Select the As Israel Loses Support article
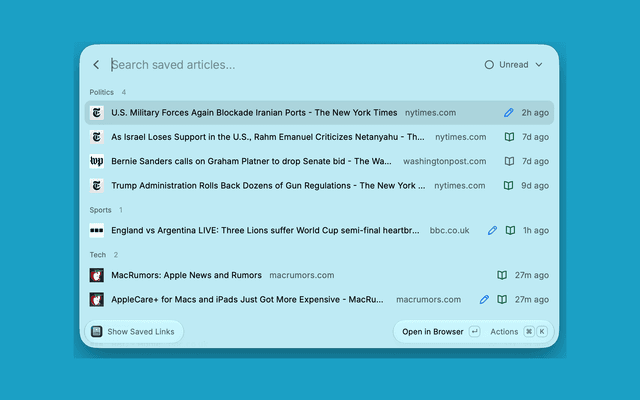This screenshot has width=640, height=400. (319, 137)
